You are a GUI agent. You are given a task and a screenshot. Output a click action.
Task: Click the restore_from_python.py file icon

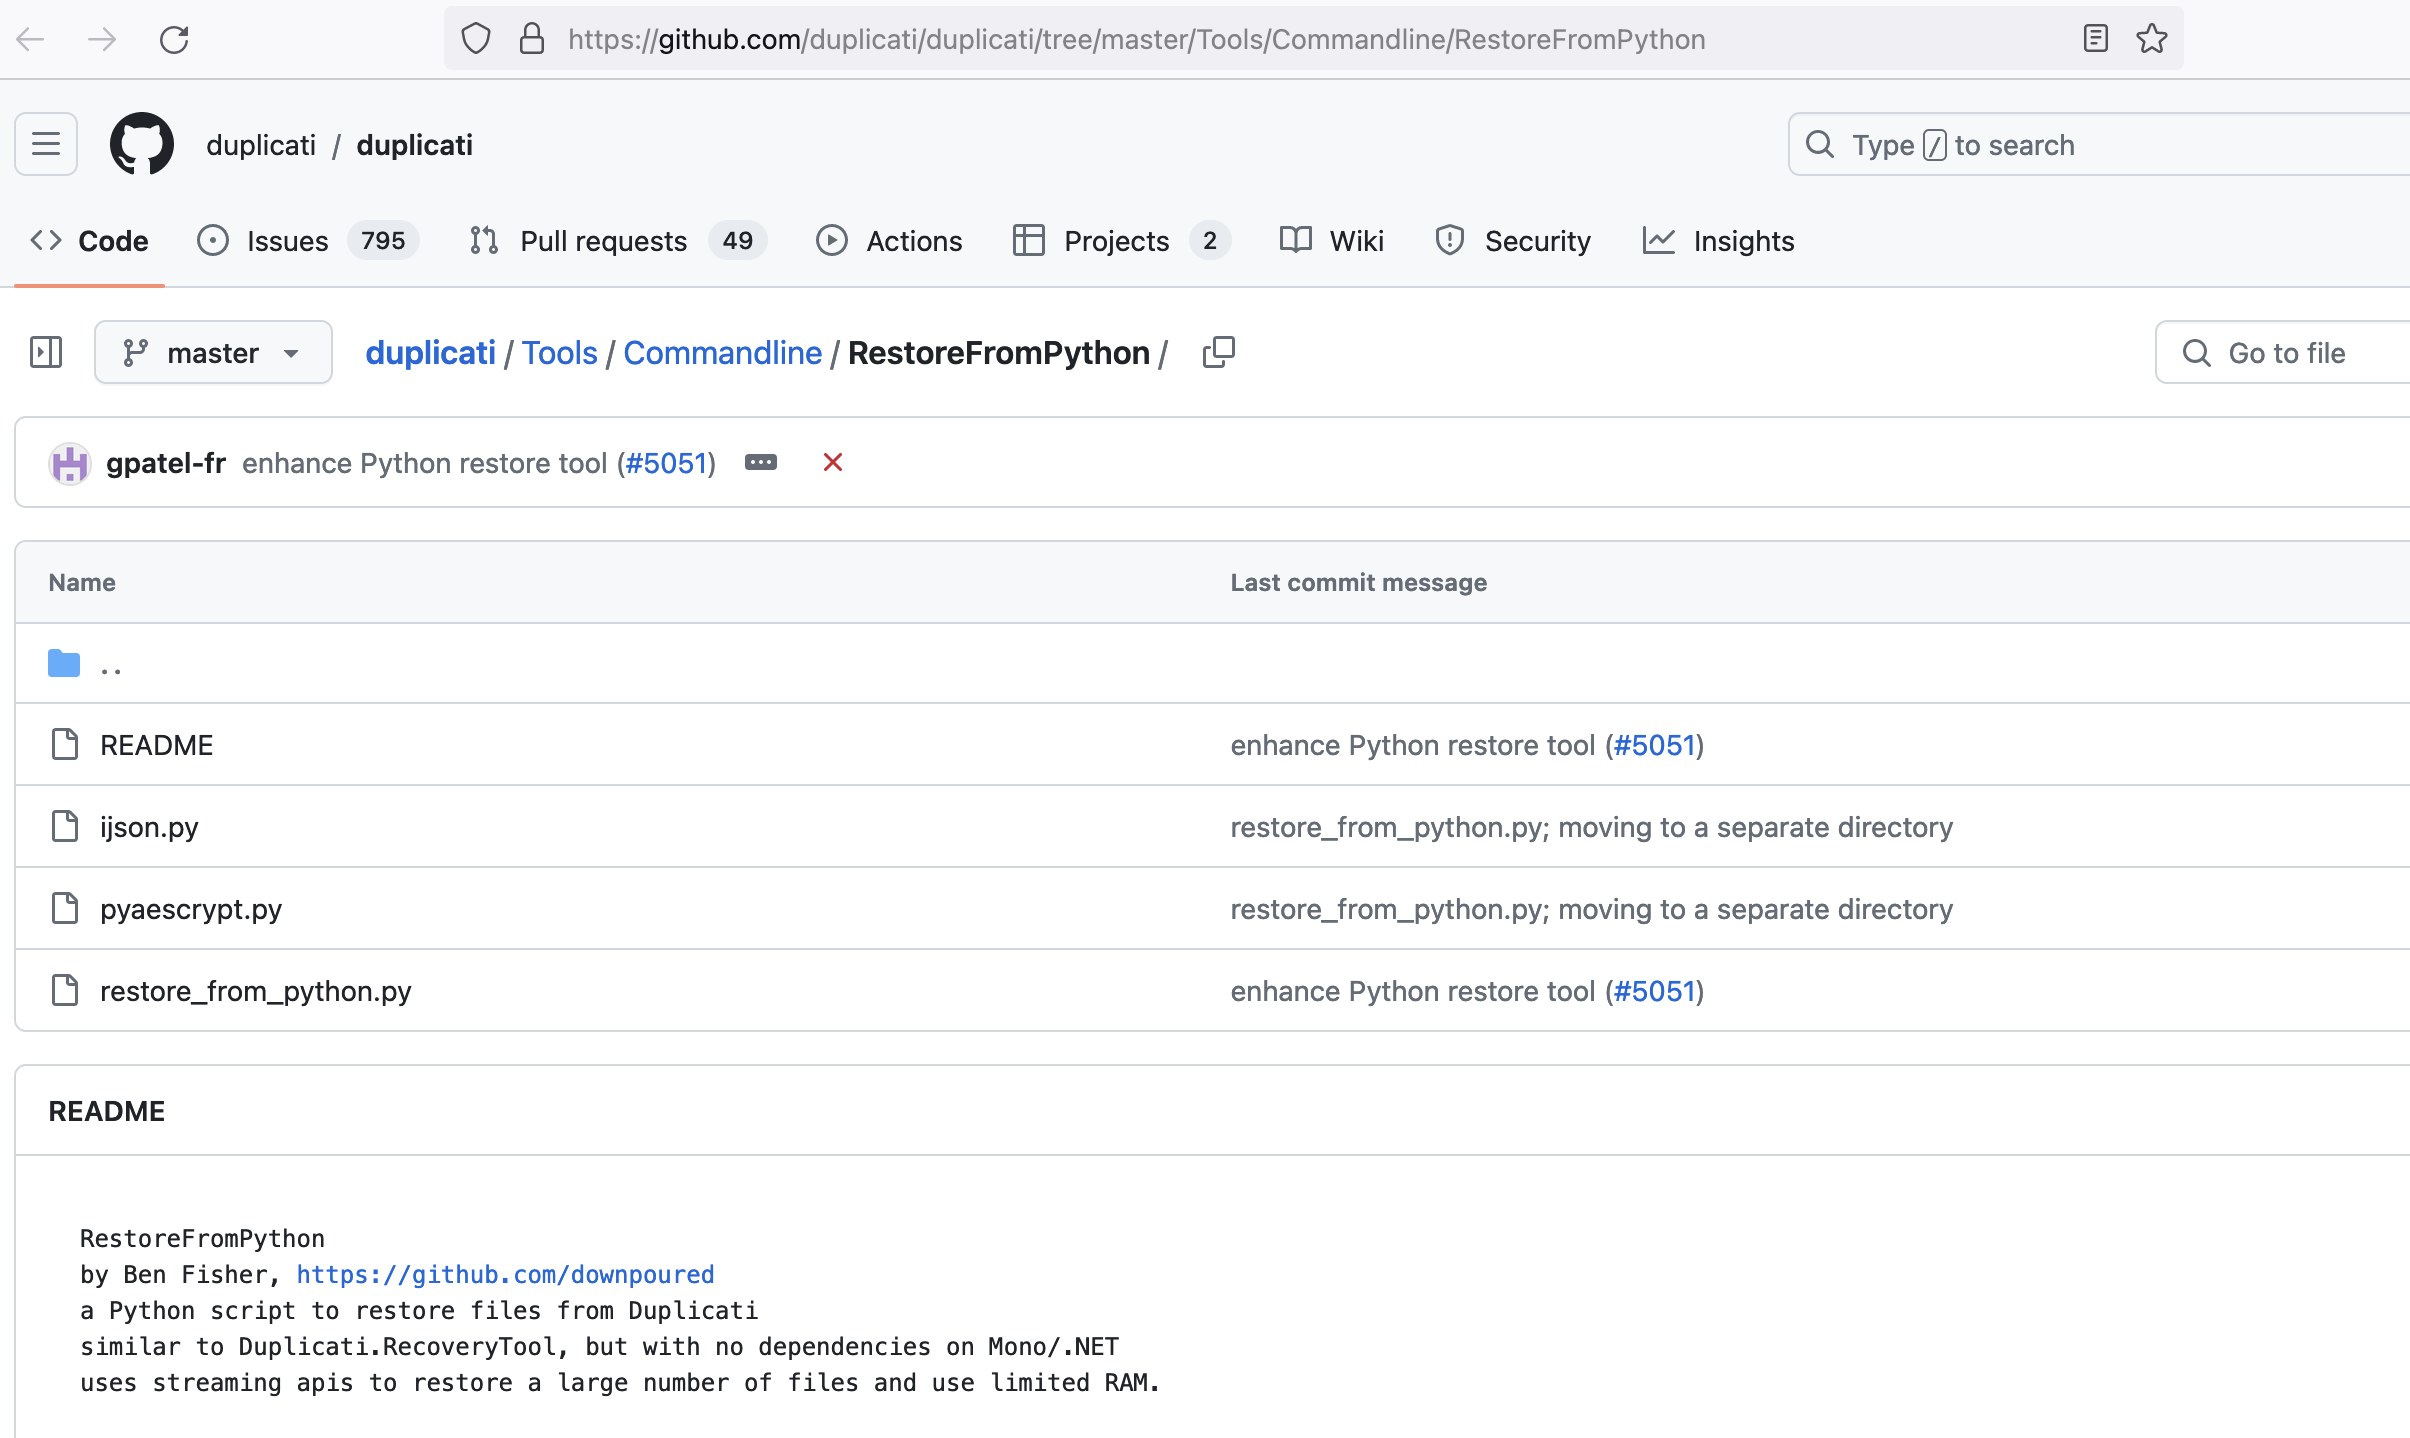[x=65, y=990]
